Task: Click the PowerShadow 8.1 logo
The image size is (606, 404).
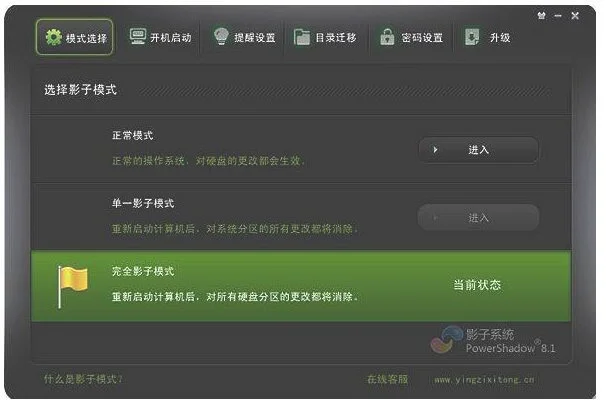Action: (493, 340)
